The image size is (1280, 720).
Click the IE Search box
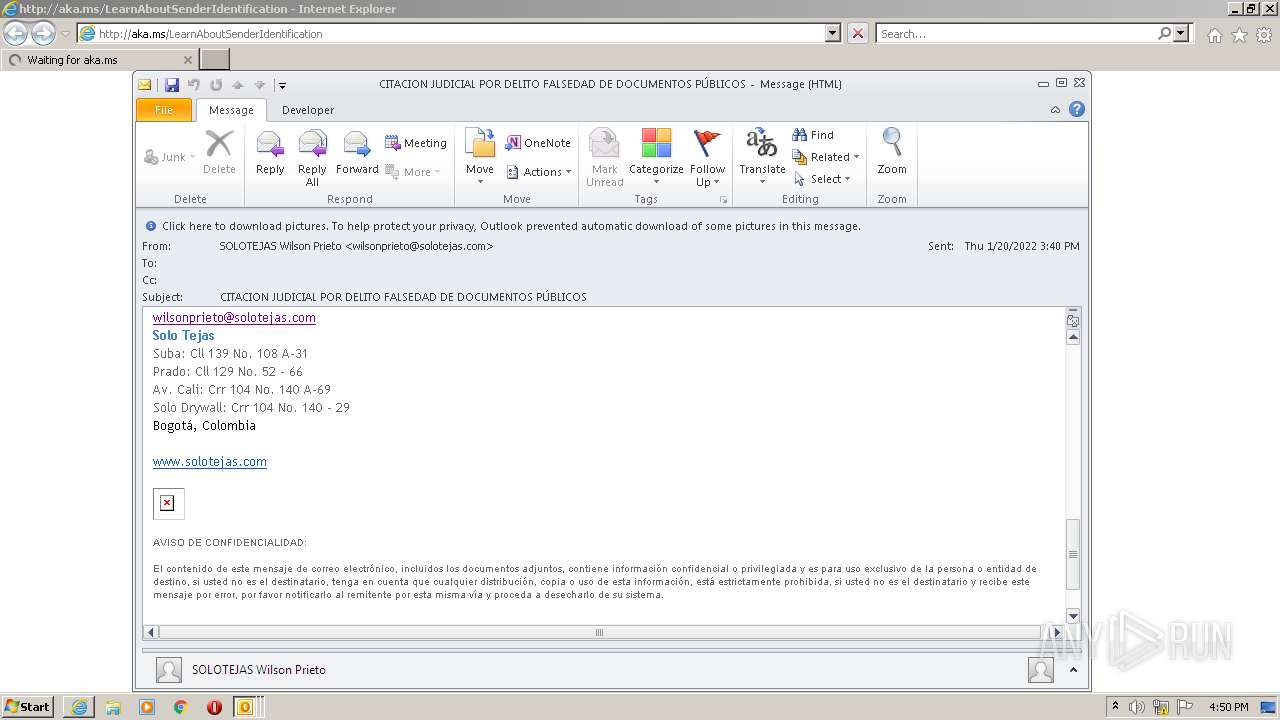click(1017, 33)
